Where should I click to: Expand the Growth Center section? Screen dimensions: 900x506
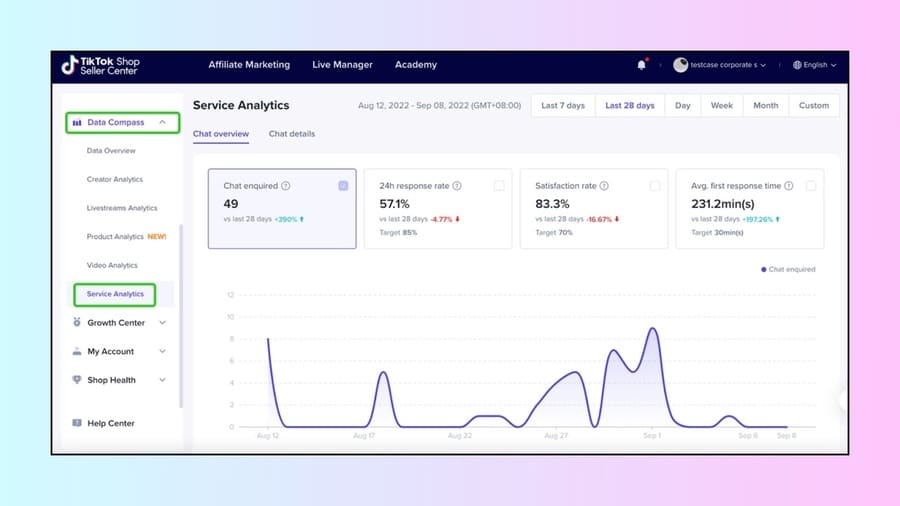pos(162,323)
